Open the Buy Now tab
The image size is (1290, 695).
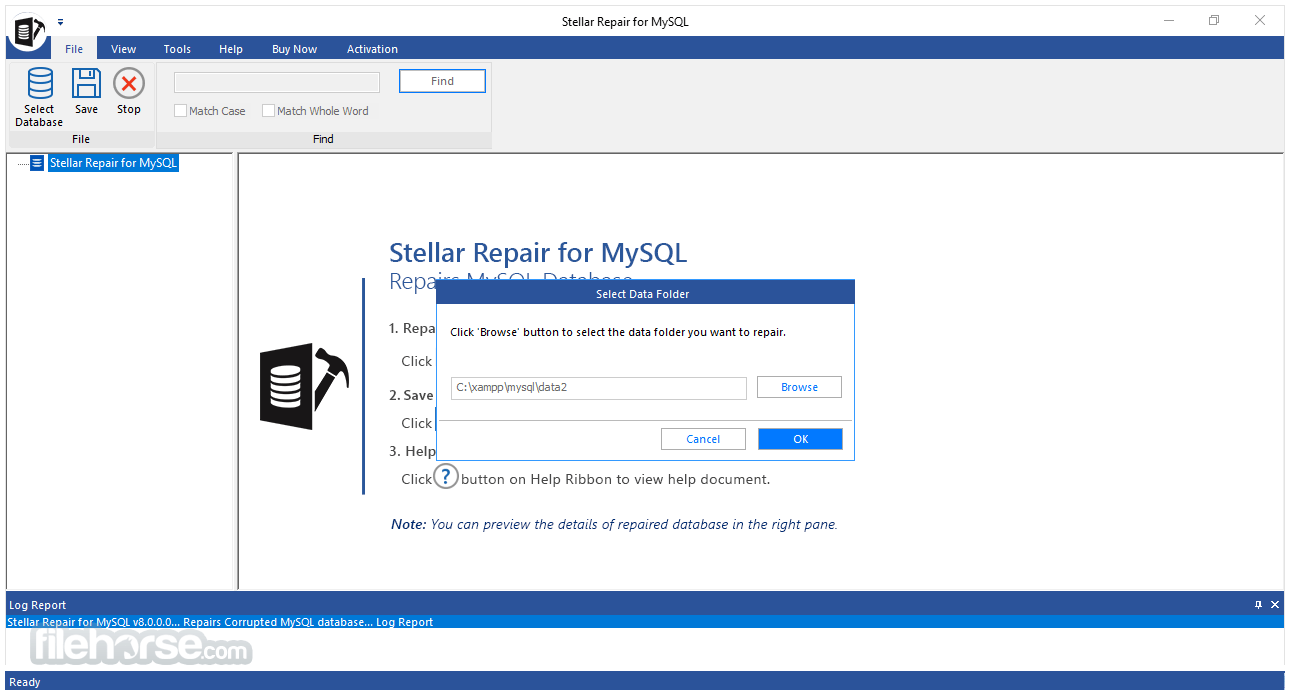[x=295, y=49]
